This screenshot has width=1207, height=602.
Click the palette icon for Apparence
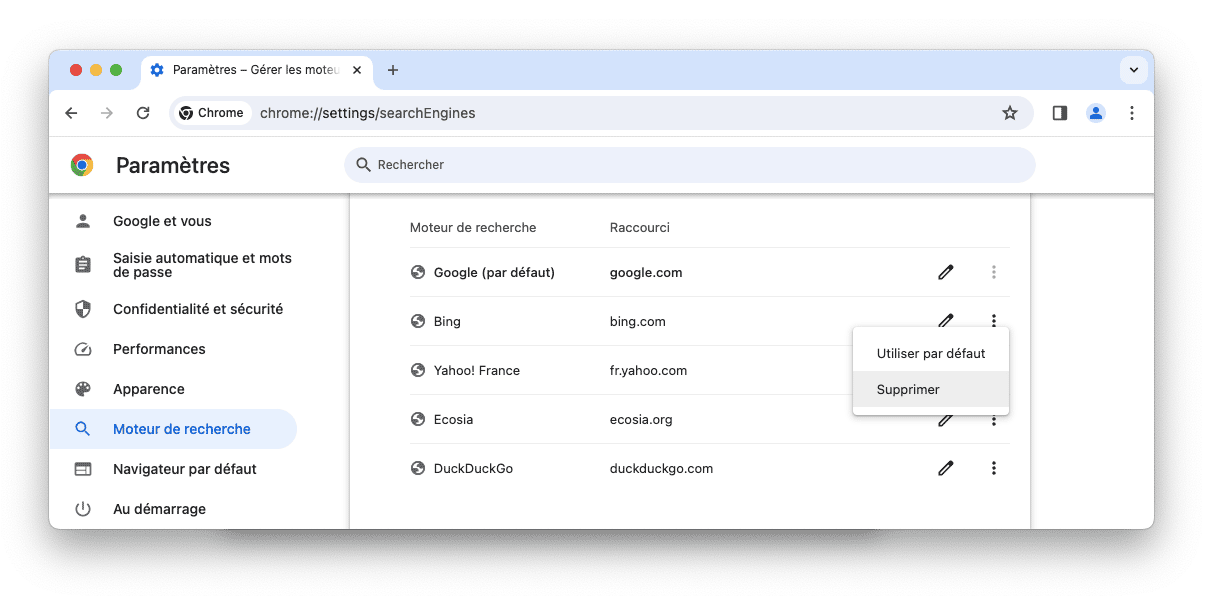coord(83,389)
